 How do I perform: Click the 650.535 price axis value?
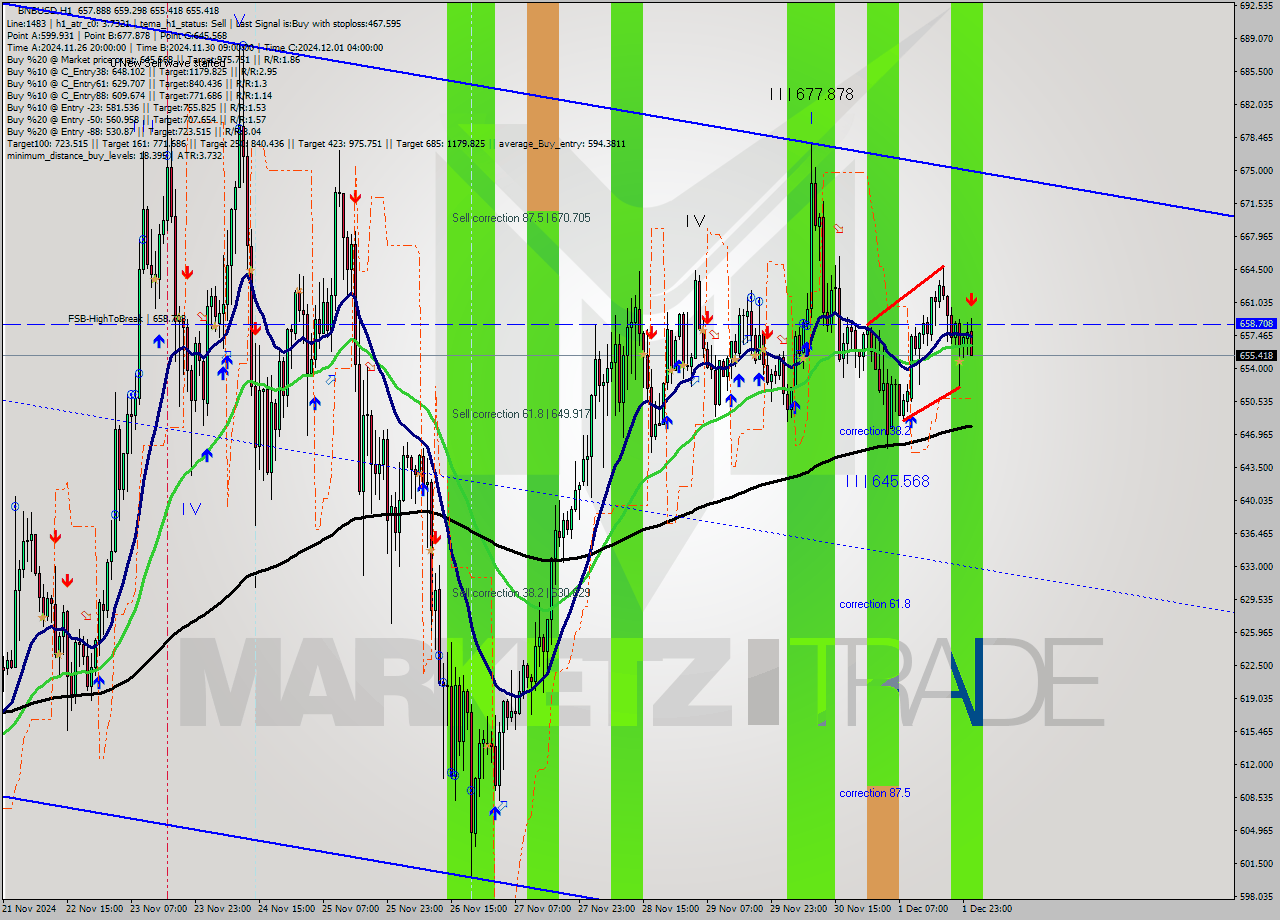pyautogui.click(x=1256, y=401)
